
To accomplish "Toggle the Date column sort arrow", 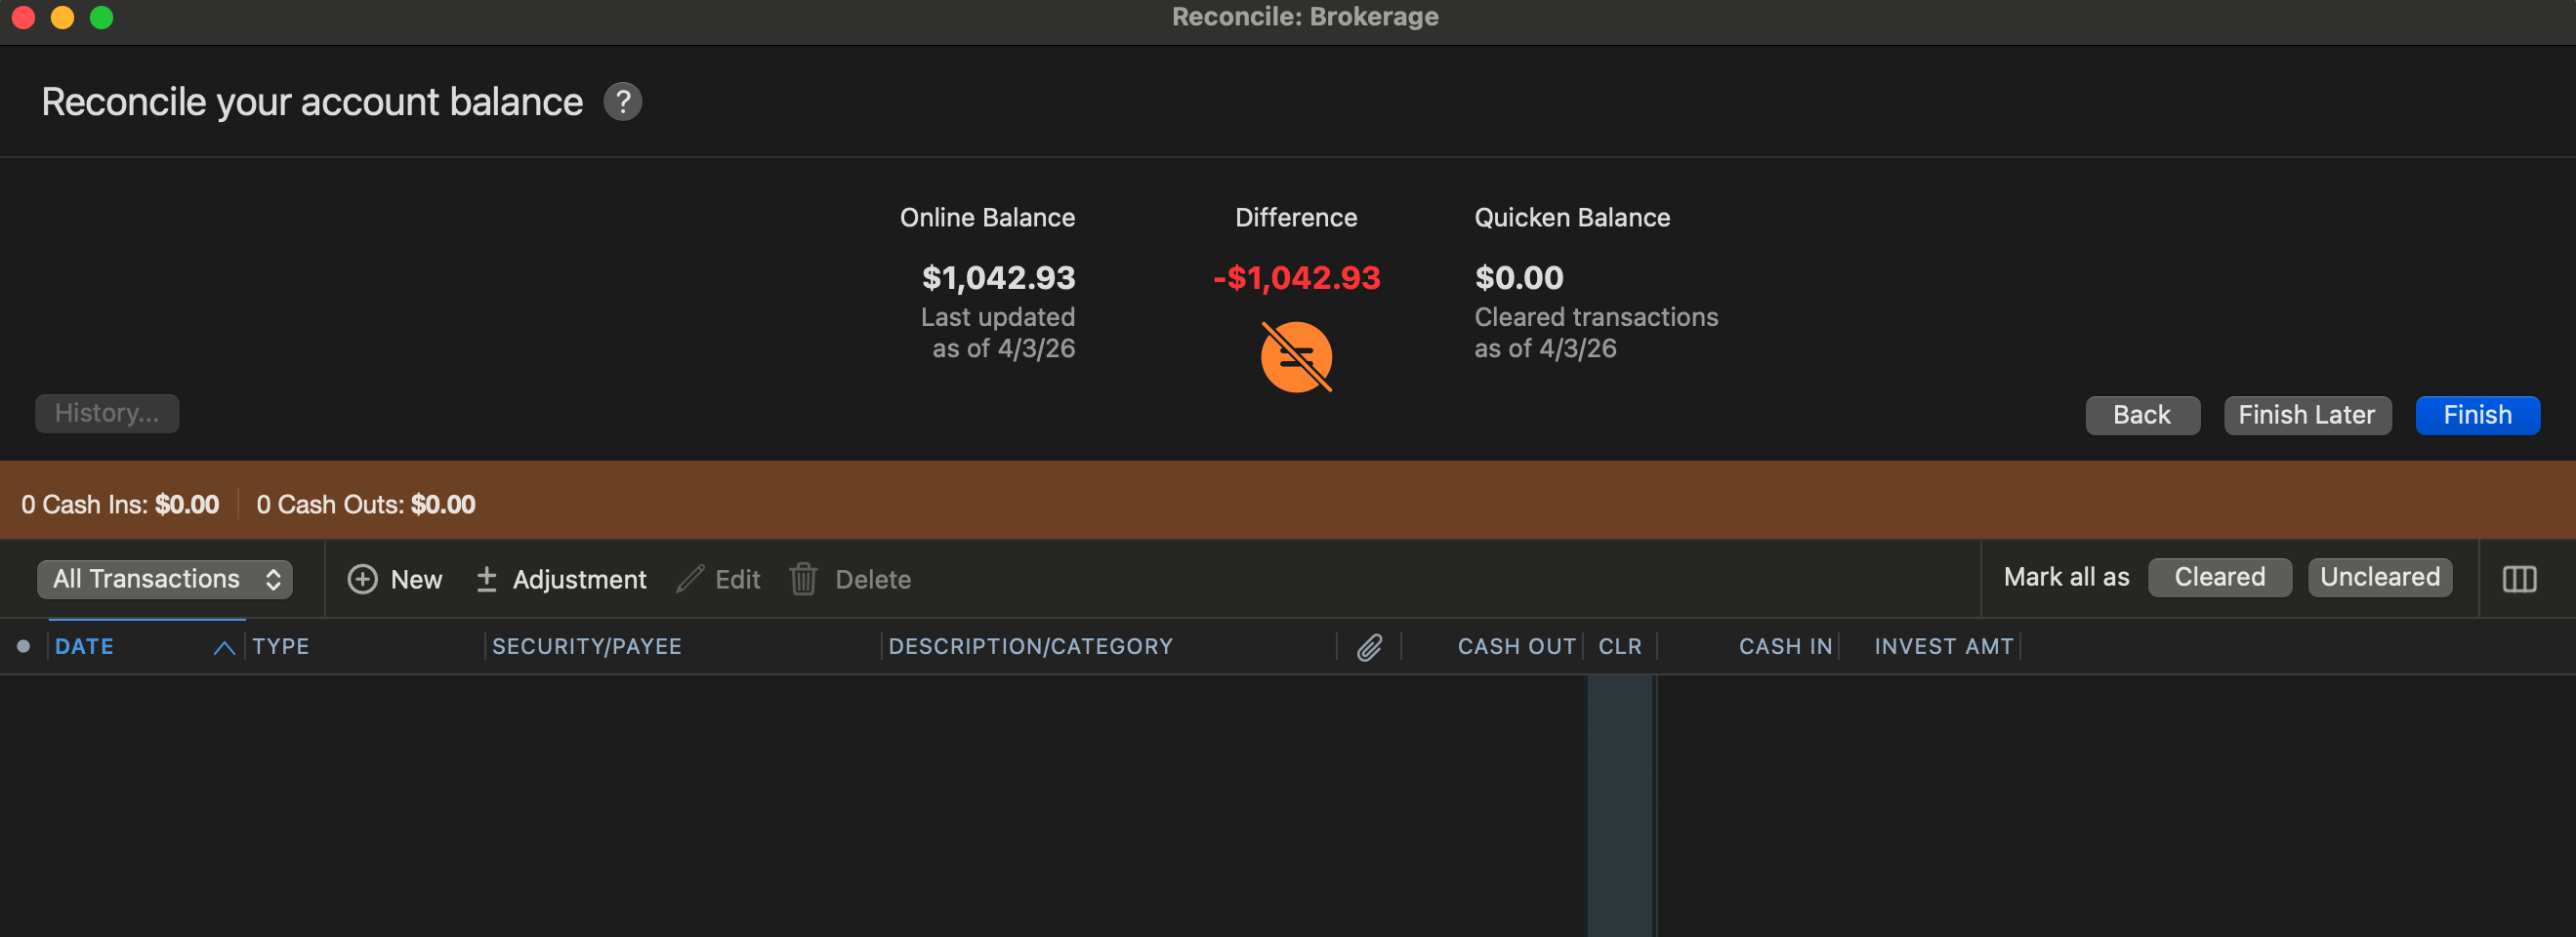I will (x=224, y=647).
